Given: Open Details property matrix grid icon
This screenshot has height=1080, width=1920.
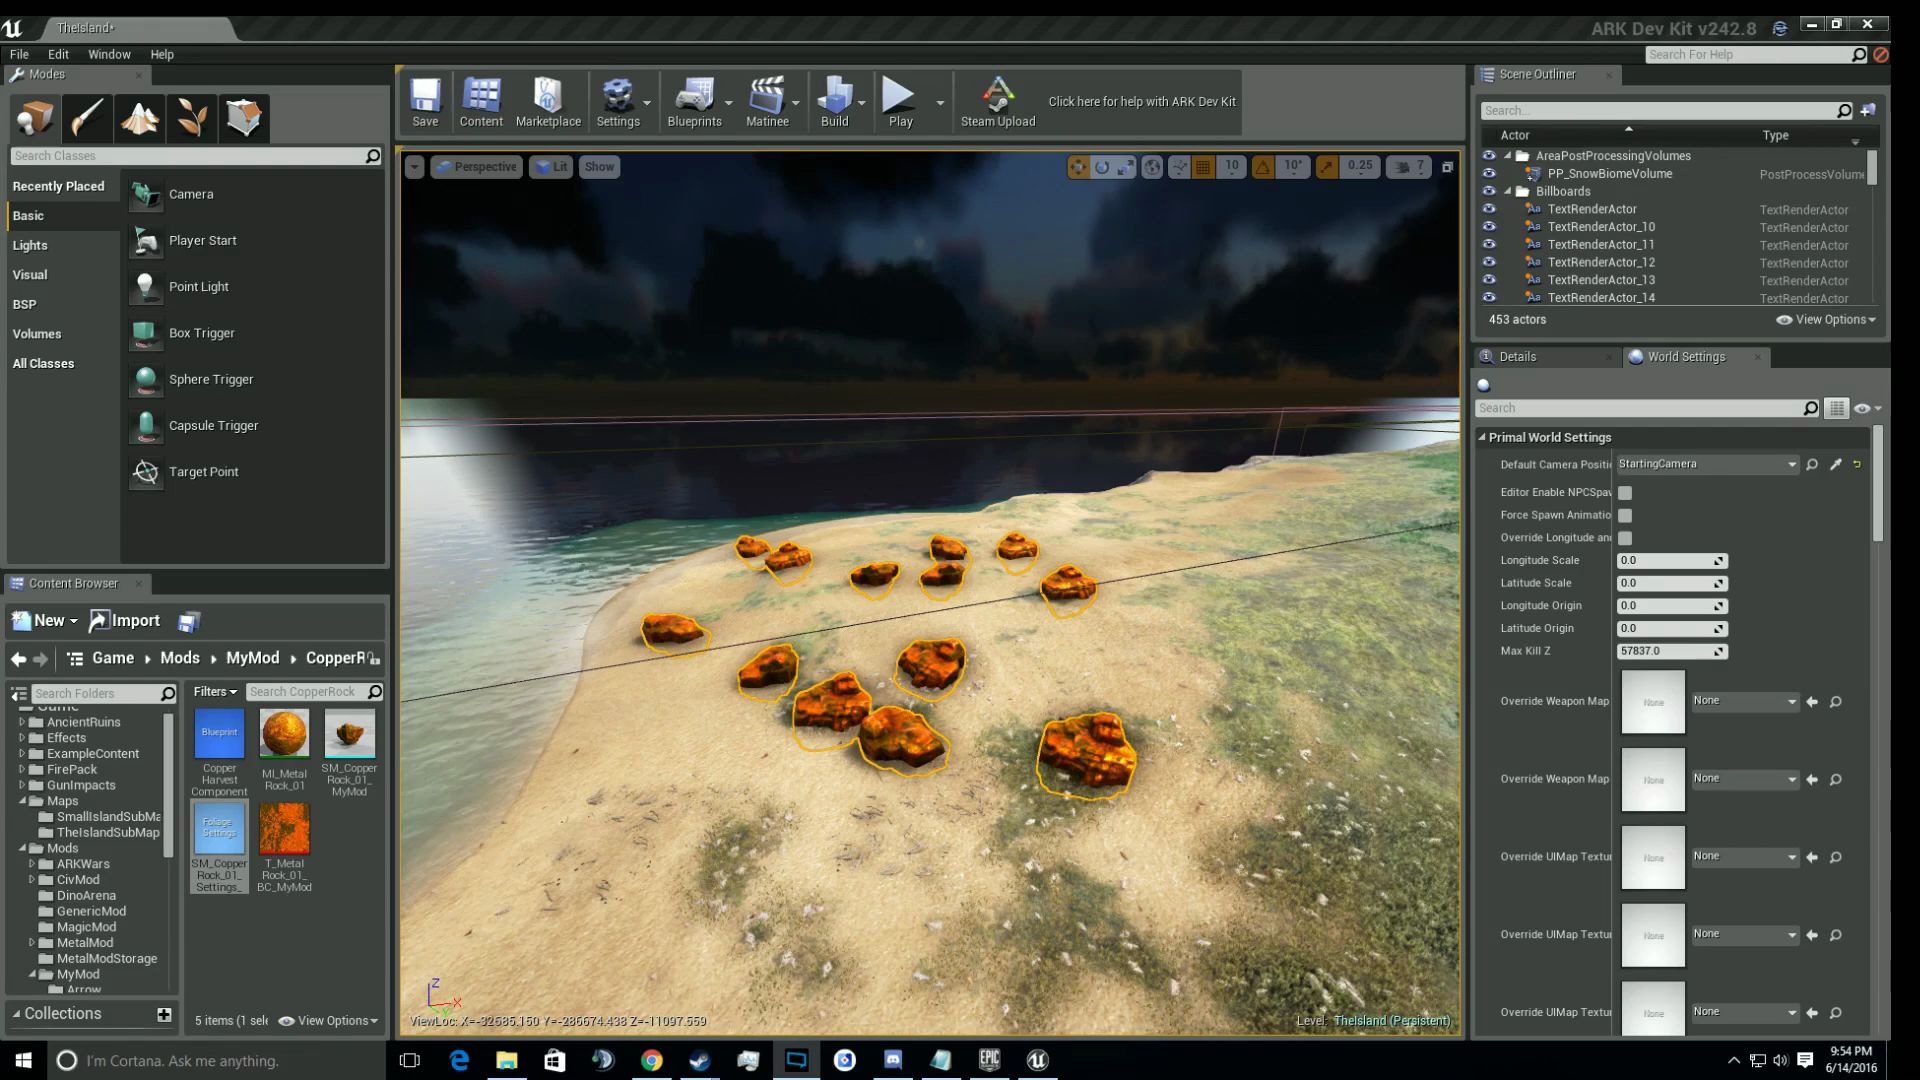Looking at the screenshot, I should point(1836,408).
